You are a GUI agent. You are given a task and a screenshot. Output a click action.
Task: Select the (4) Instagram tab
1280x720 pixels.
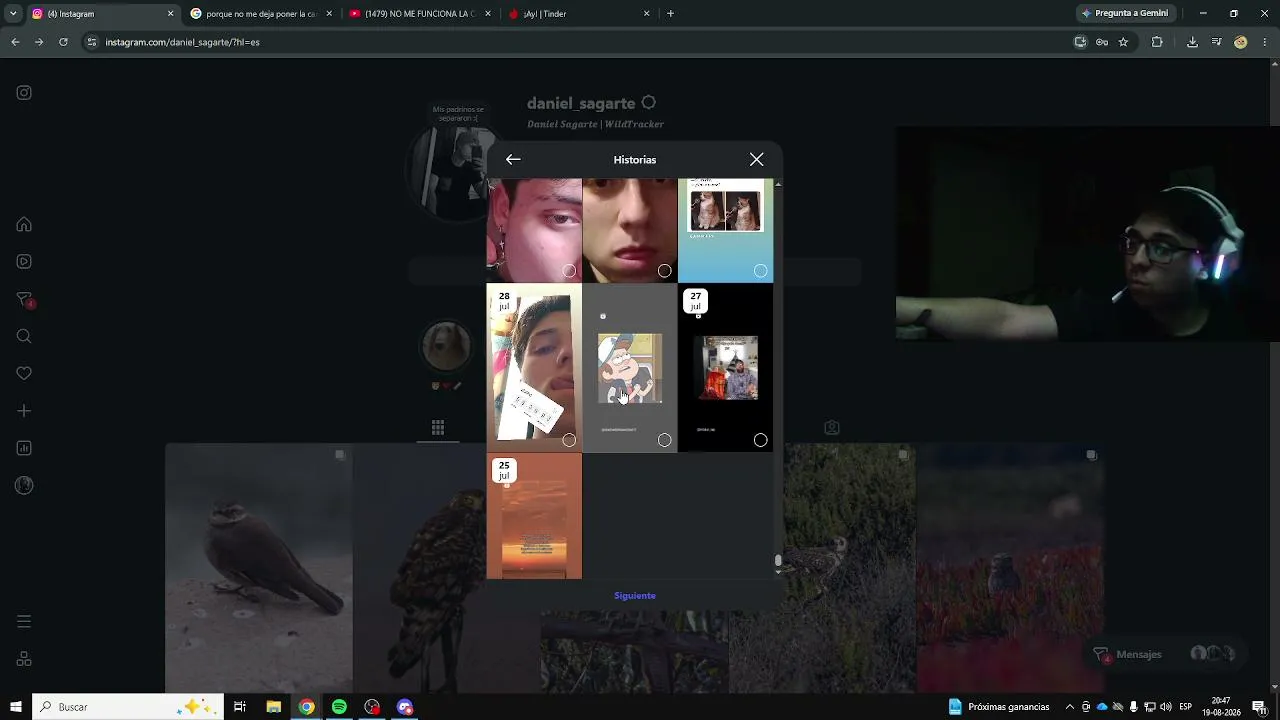point(102,14)
